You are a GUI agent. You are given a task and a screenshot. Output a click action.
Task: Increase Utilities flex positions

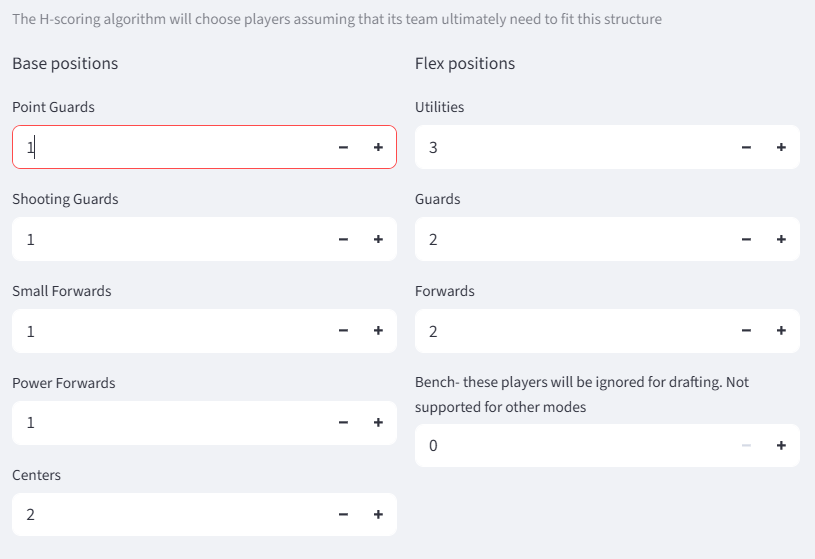click(x=781, y=147)
